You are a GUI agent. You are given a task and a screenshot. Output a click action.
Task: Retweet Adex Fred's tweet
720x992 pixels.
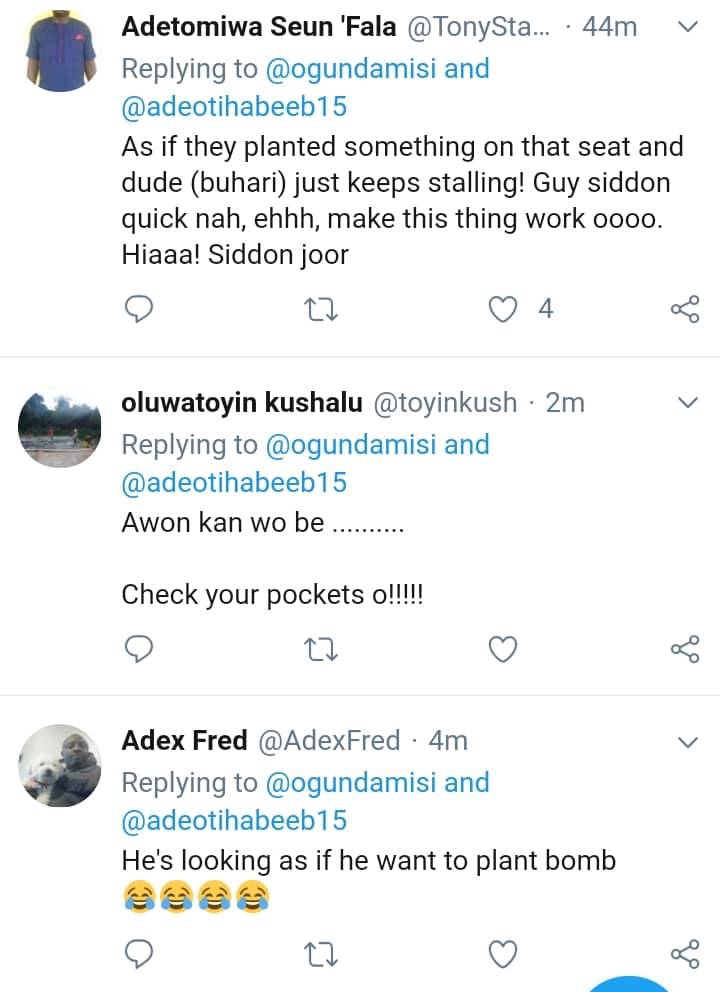click(x=321, y=954)
